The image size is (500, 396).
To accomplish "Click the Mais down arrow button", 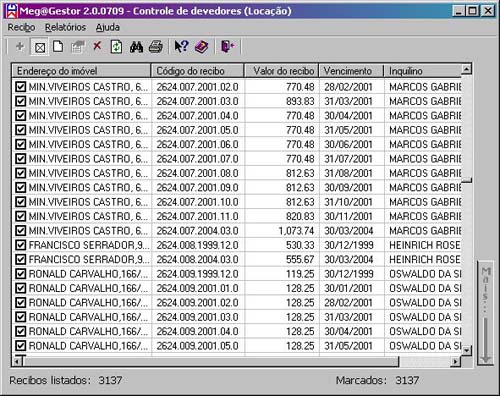I will (x=485, y=314).
